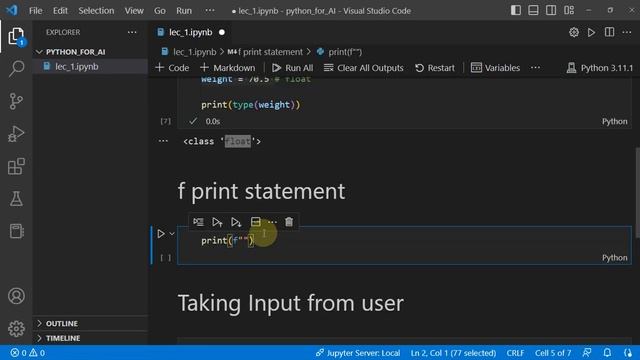The height and width of the screenshot is (360, 640).
Task: Open the Accounts icon
Action: (16, 296)
